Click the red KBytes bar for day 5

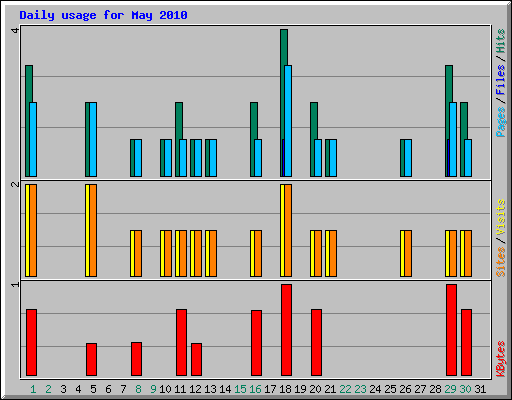tap(91, 359)
